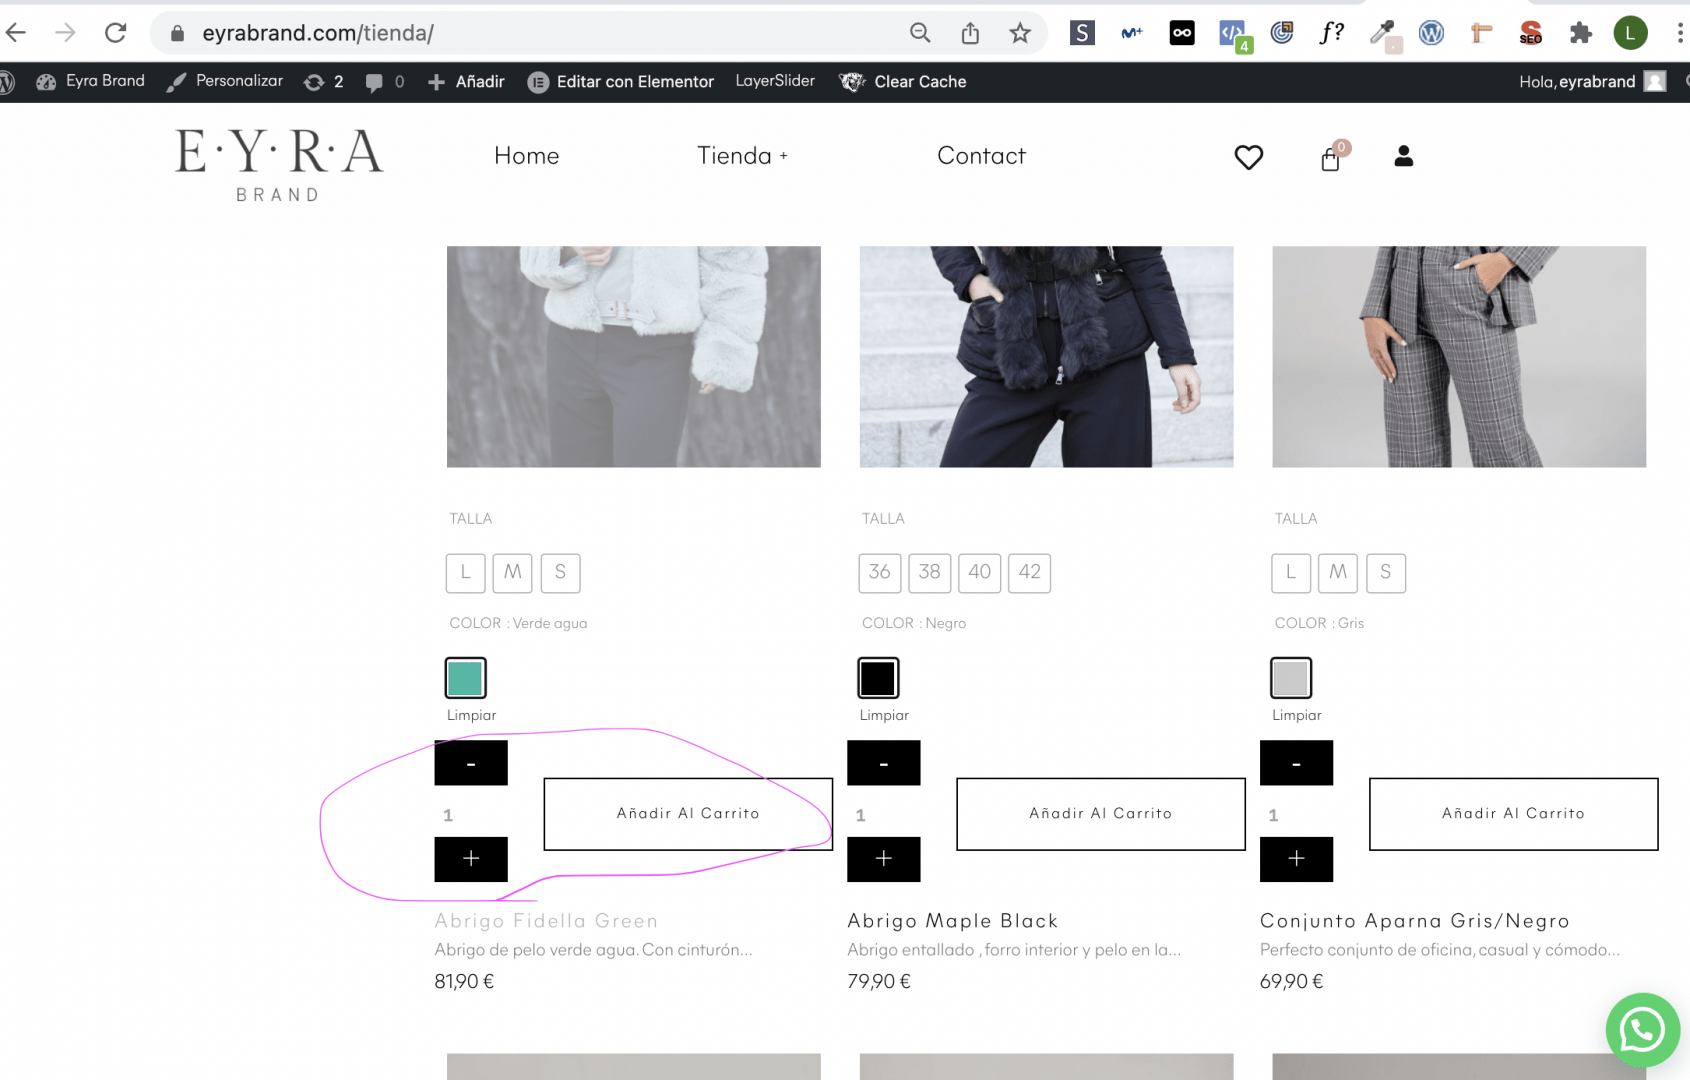Open the updates item showing 2
This screenshot has height=1080, width=1690.
click(x=324, y=82)
